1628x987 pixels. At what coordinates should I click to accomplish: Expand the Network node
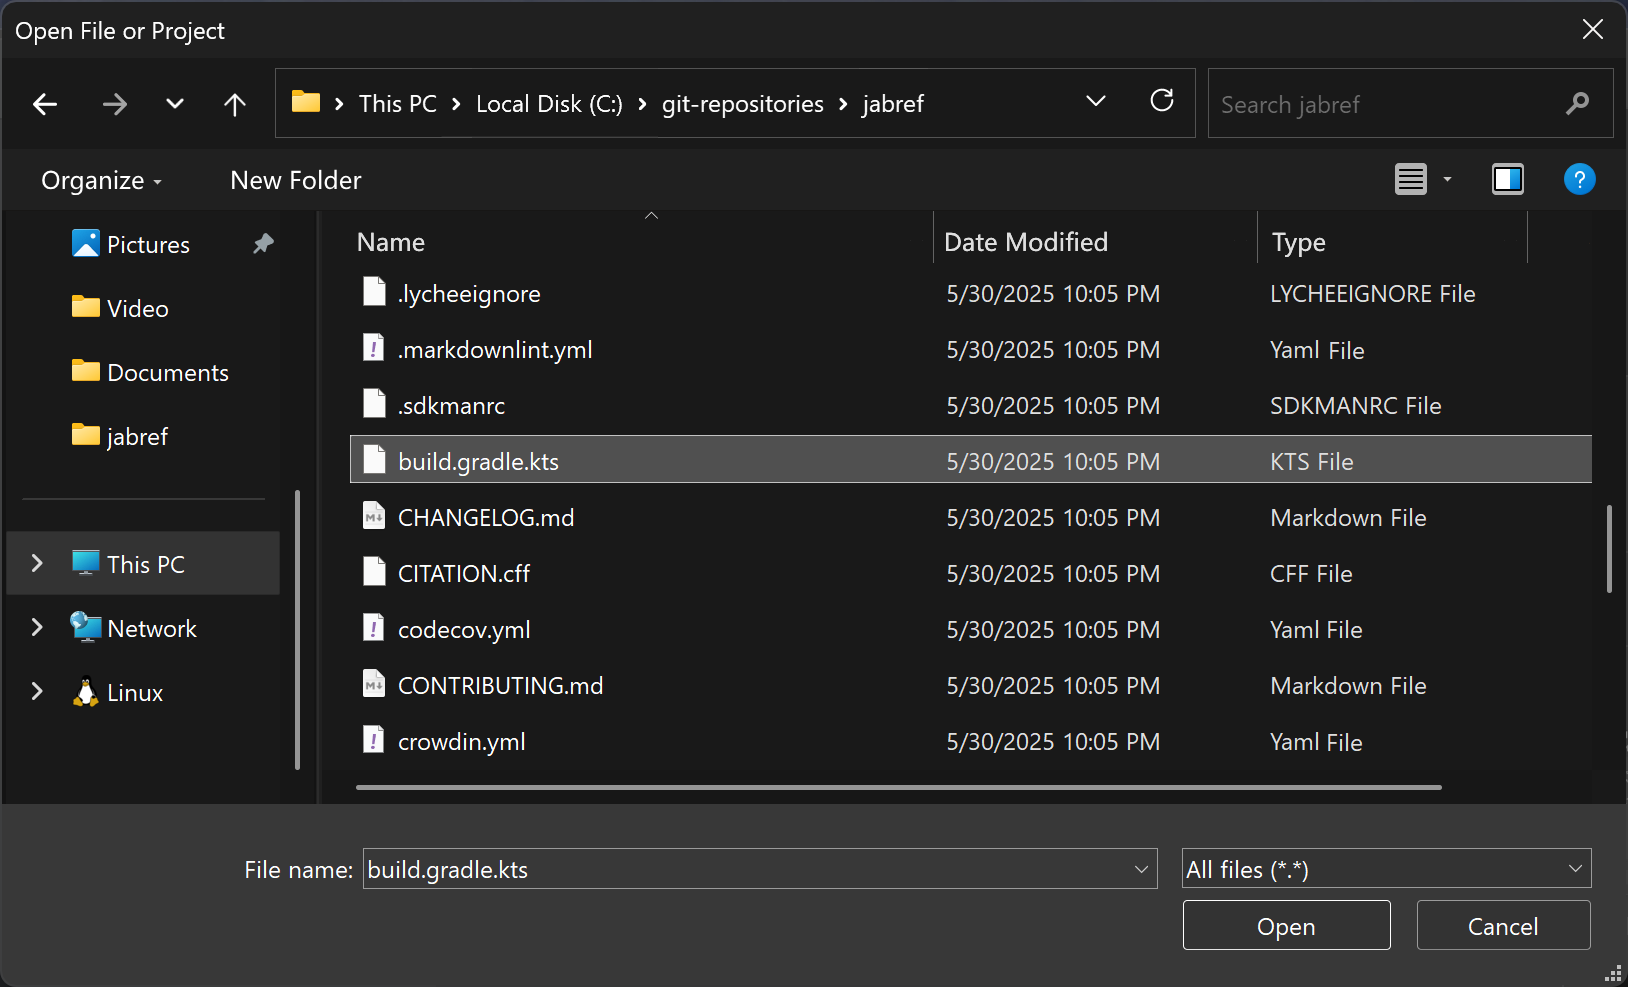(x=37, y=627)
